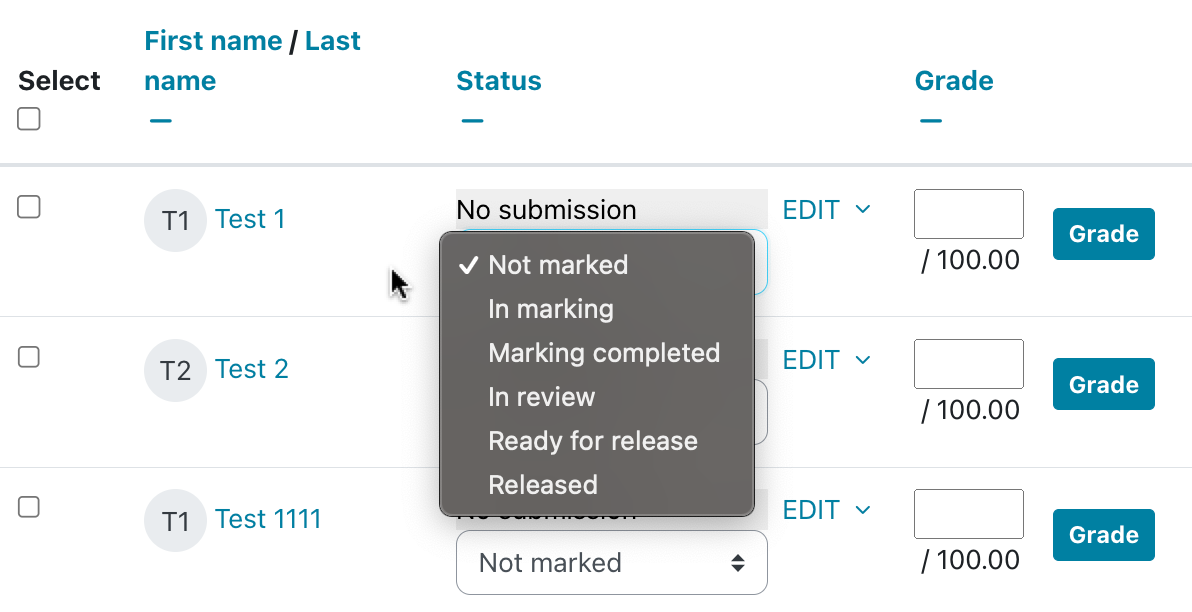1192x612 pixels.
Task: Check the select box for Test 1111
Action: point(29,507)
